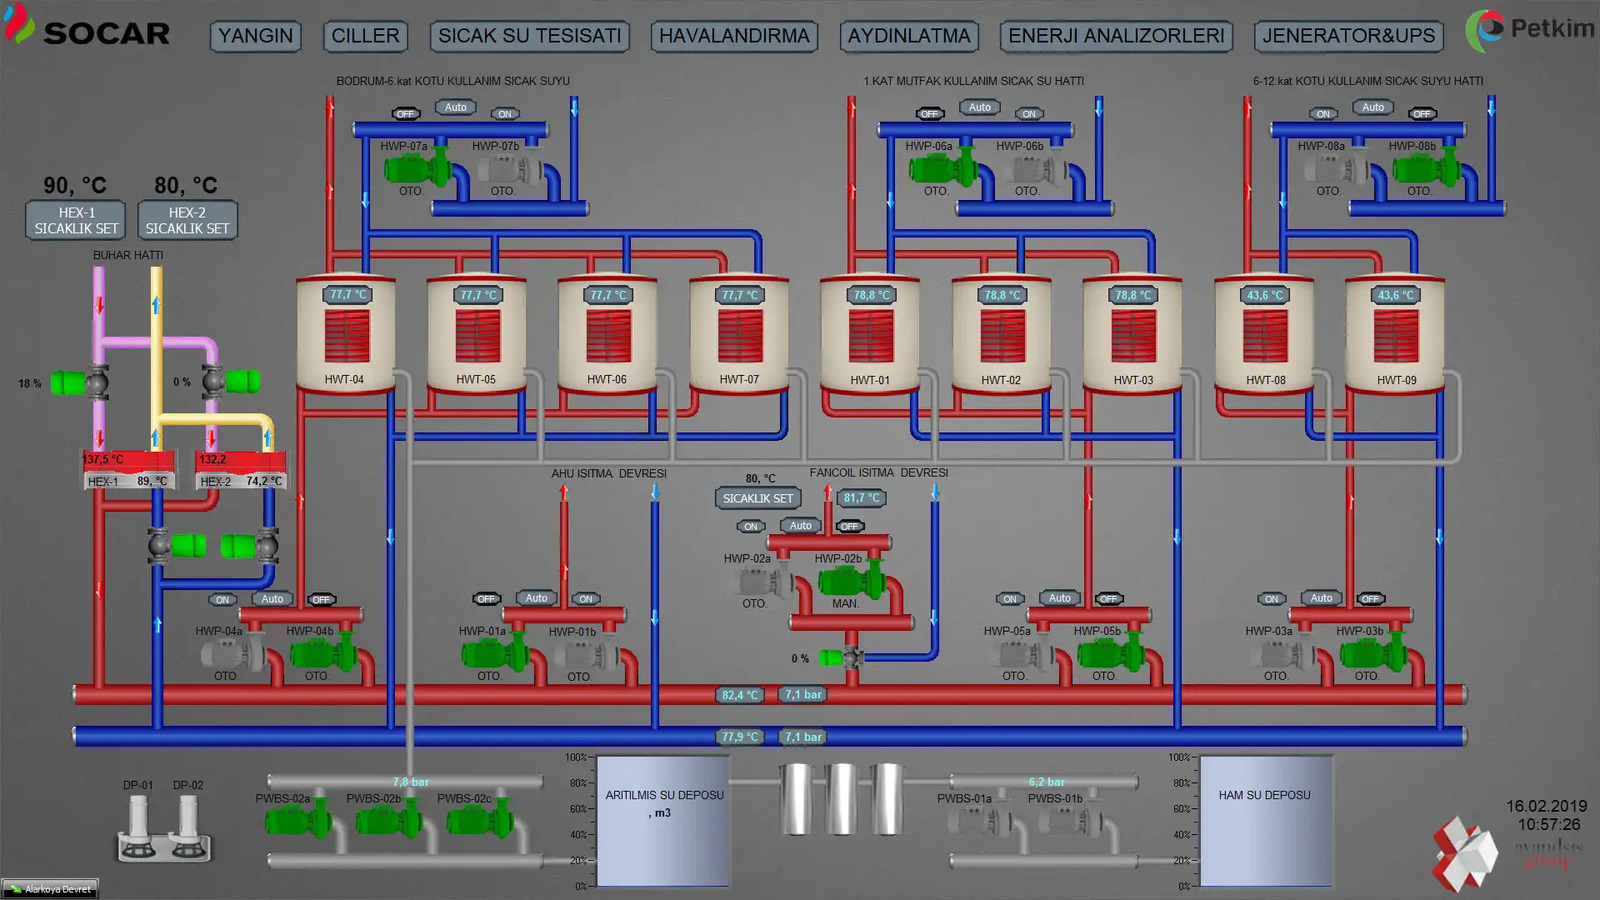The image size is (1600, 900).
Task: Go to the HAVALANDIRMA screen
Action: (734, 36)
